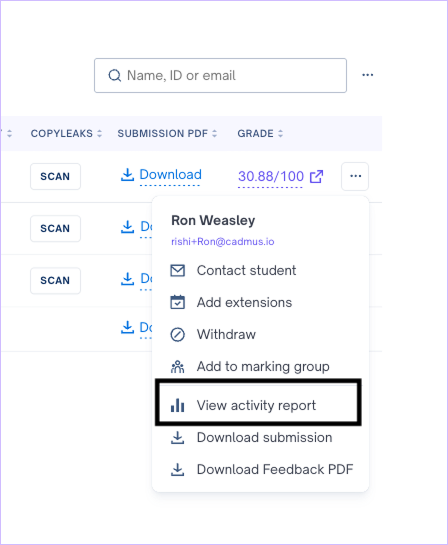
Task: Click SCAN button in the first row
Action: pyautogui.click(x=55, y=176)
